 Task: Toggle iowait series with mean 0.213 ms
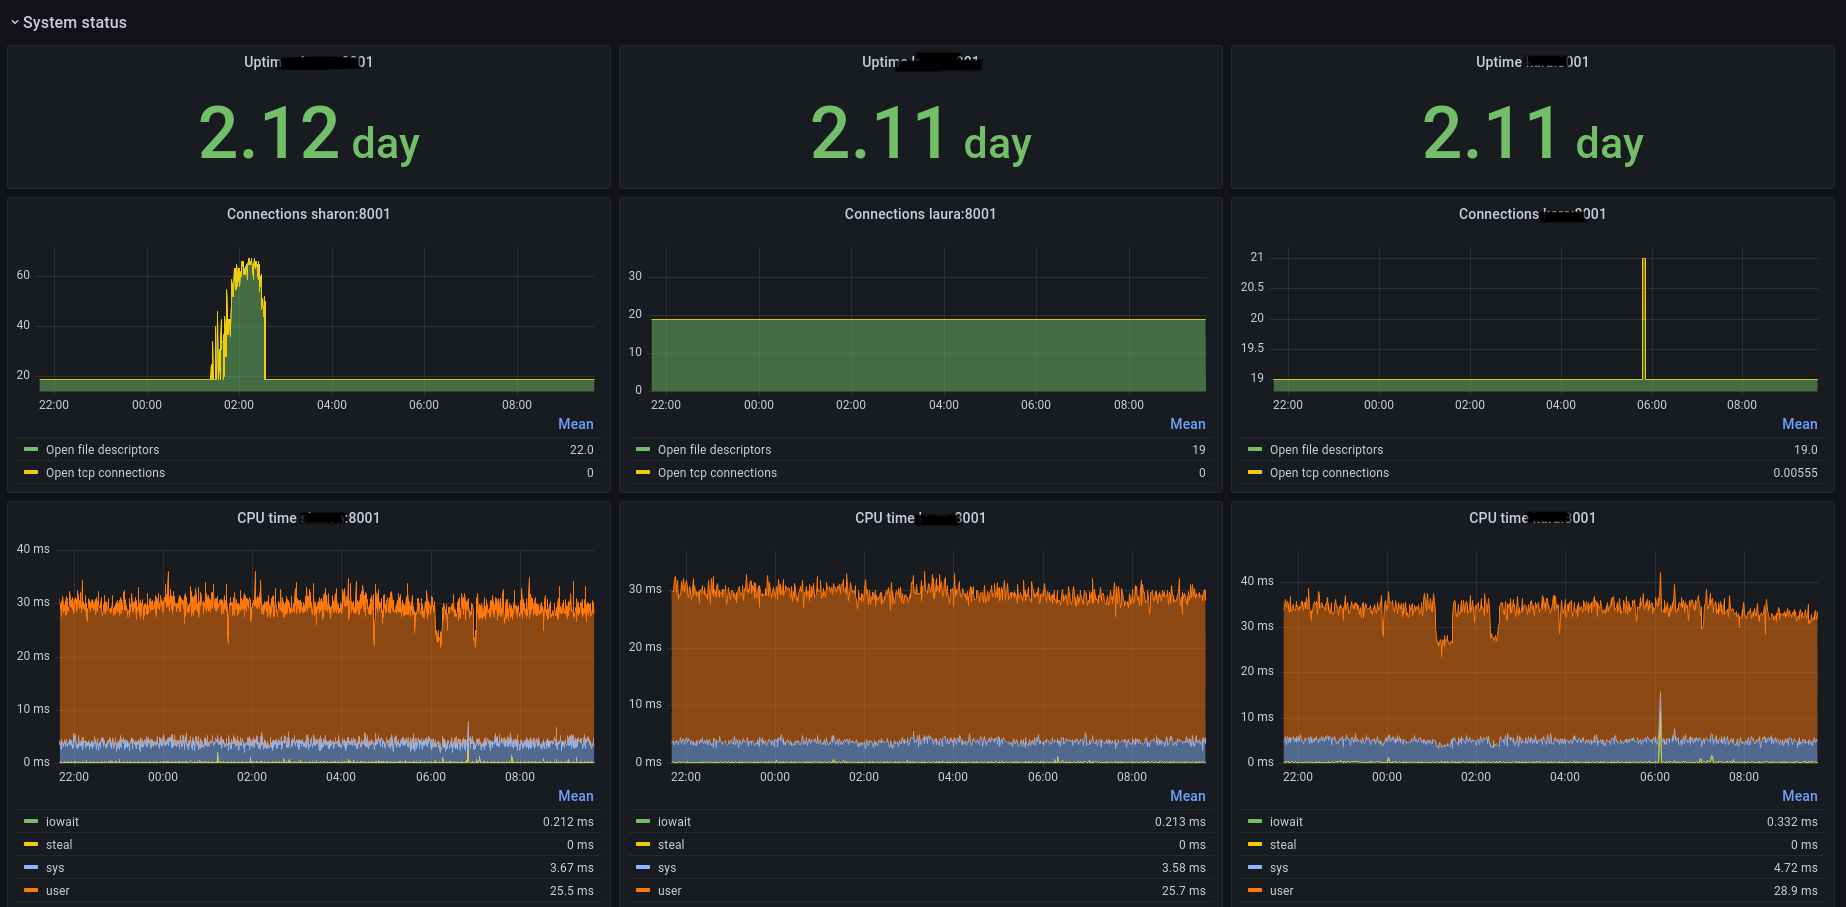(x=674, y=822)
